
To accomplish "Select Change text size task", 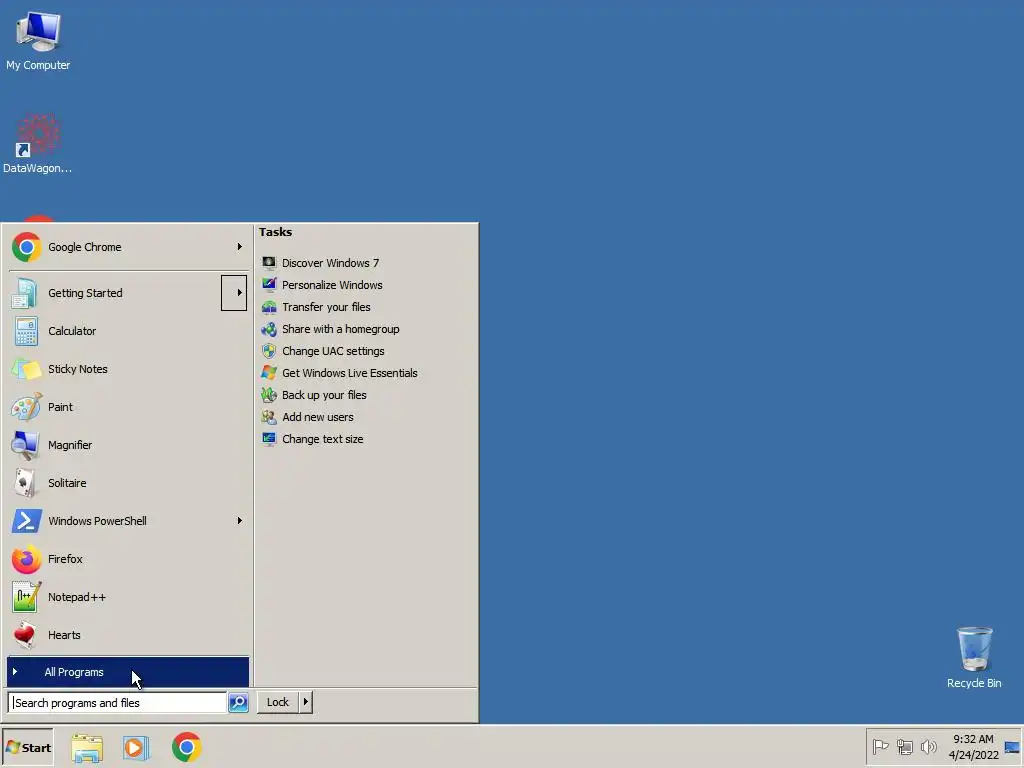I will click(x=312, y=440).
